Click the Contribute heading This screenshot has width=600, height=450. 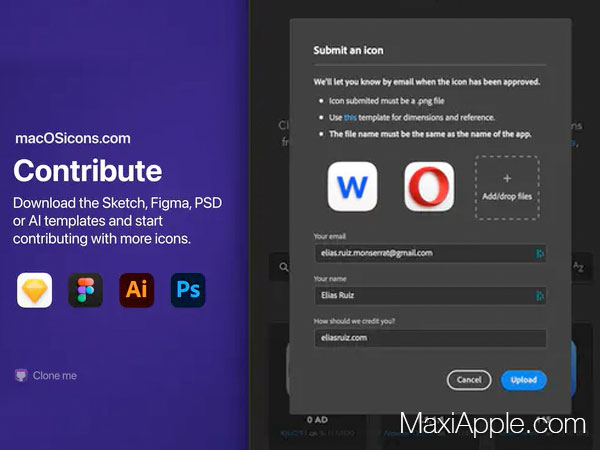pos(88,171)
